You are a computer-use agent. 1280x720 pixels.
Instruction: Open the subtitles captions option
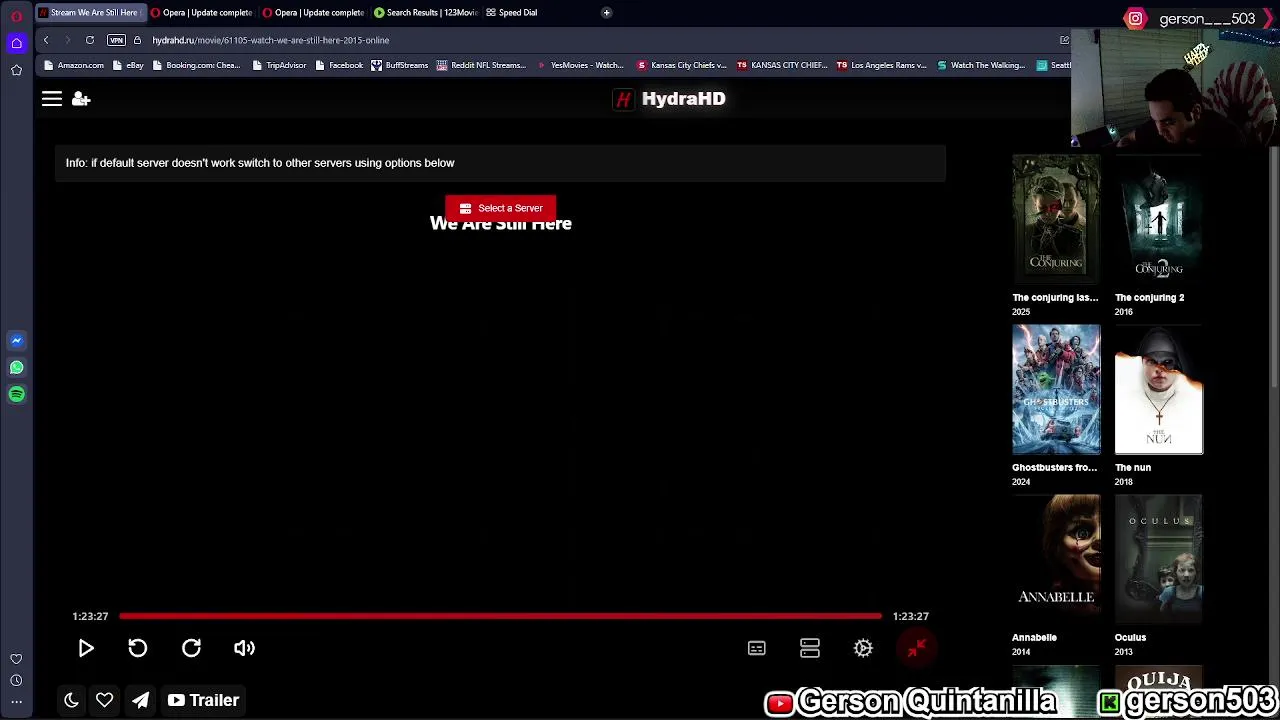click(x=756, y=649)
